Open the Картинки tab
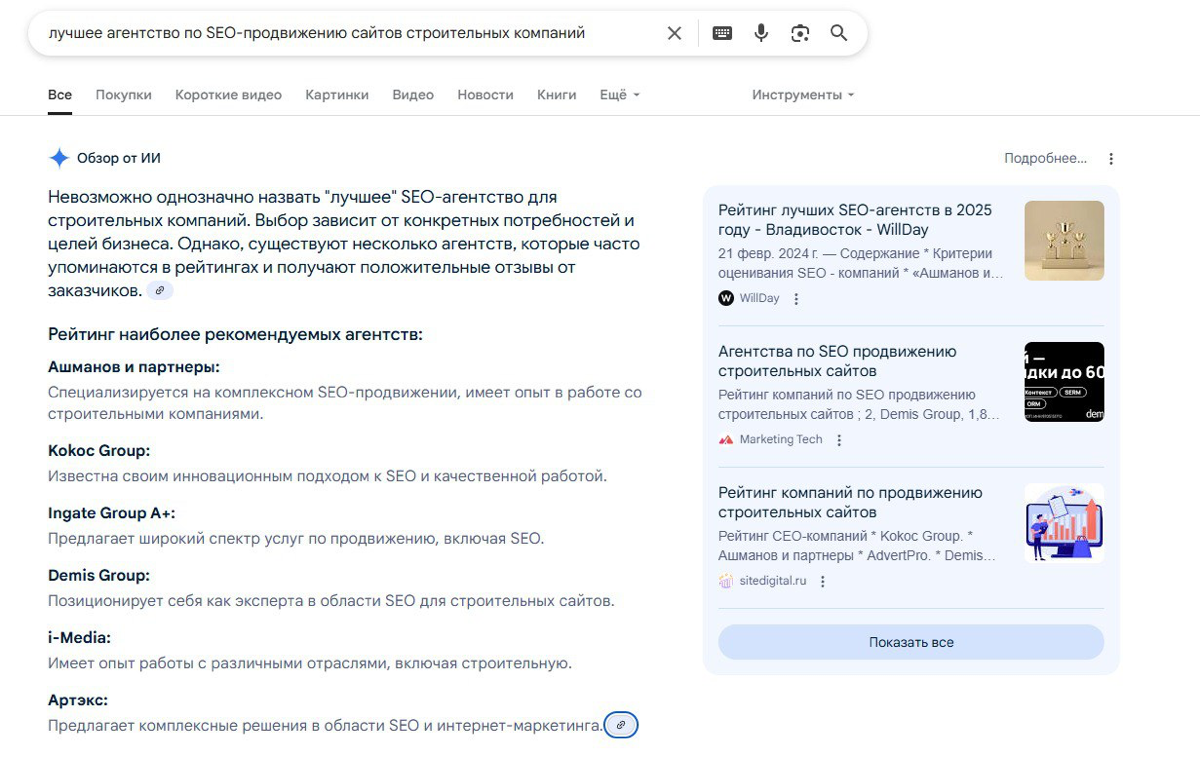This screenshot has width=1200, height=757. [x=337, y=95]
